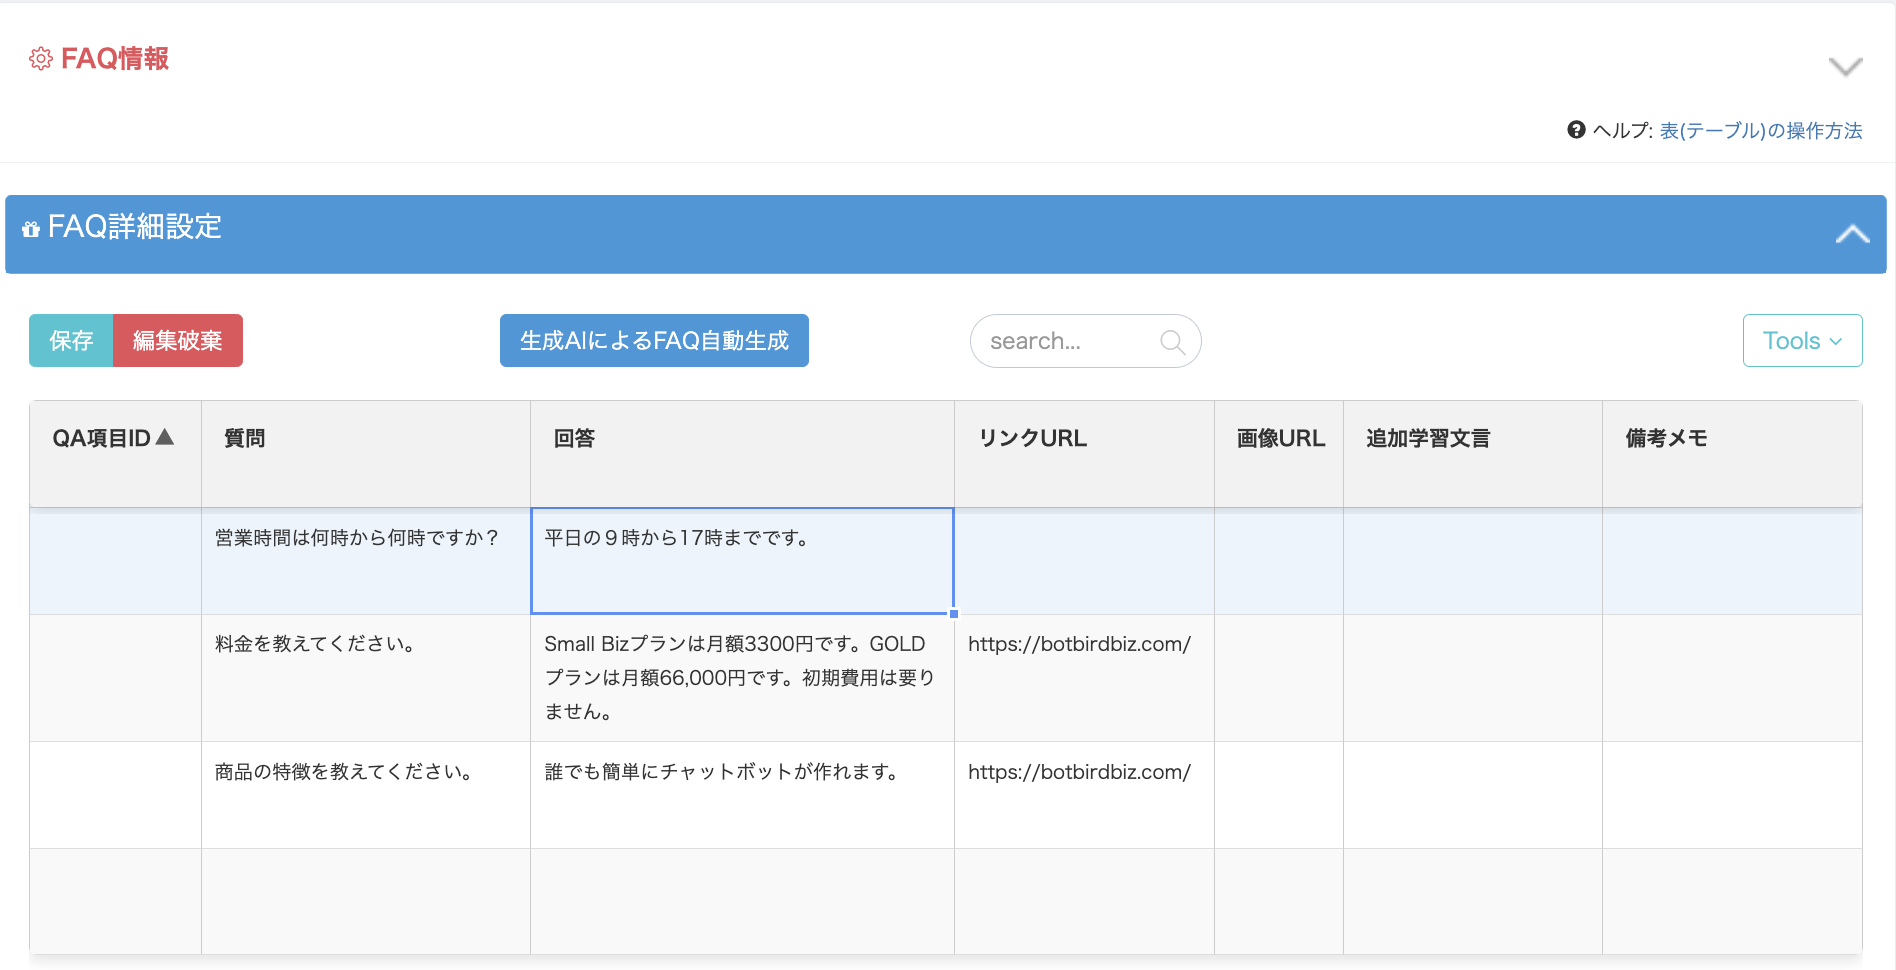Screen dimensions: 1896x970
Task: Expand the FAQ情報 section chevron
Action: [1845, 67]
